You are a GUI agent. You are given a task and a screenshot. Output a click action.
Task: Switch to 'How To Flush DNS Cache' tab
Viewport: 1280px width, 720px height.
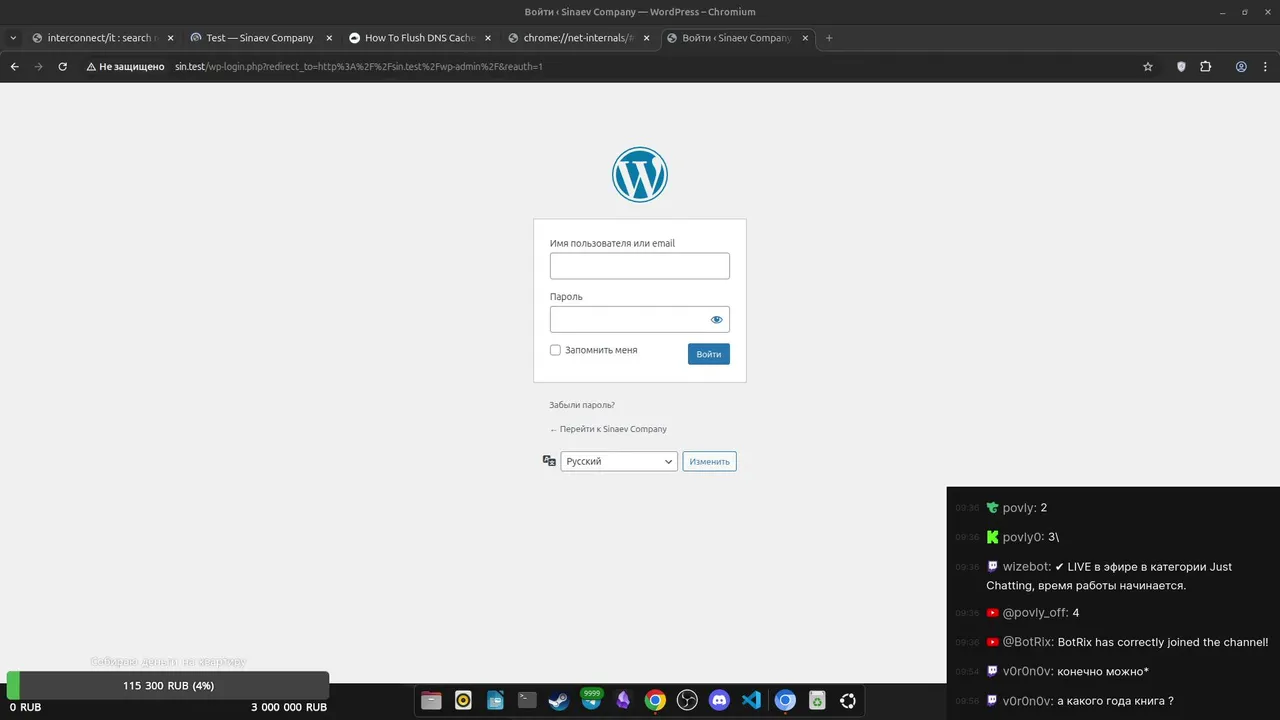419,38
